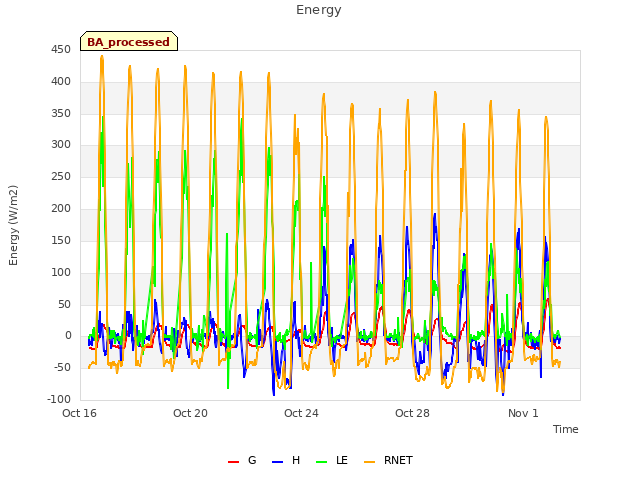Click the 250 y-axis tick label
The width and height of the screenshot is (640, 480).
point(61,177)
